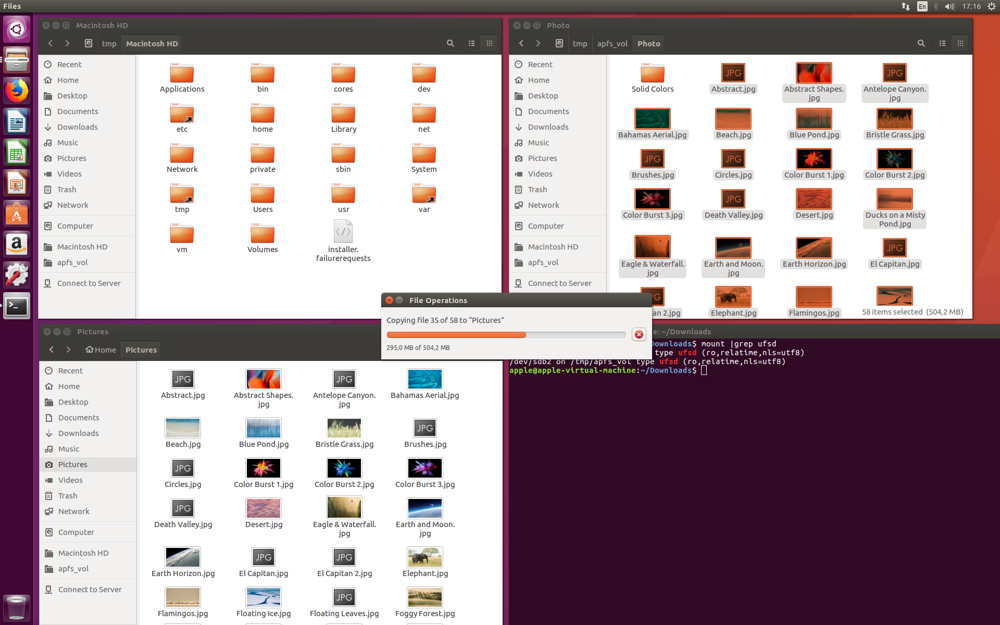This screenshot has width=1000, height=625.
Task: Open the clock menu showing 17:16
Action: click(971, 6)
